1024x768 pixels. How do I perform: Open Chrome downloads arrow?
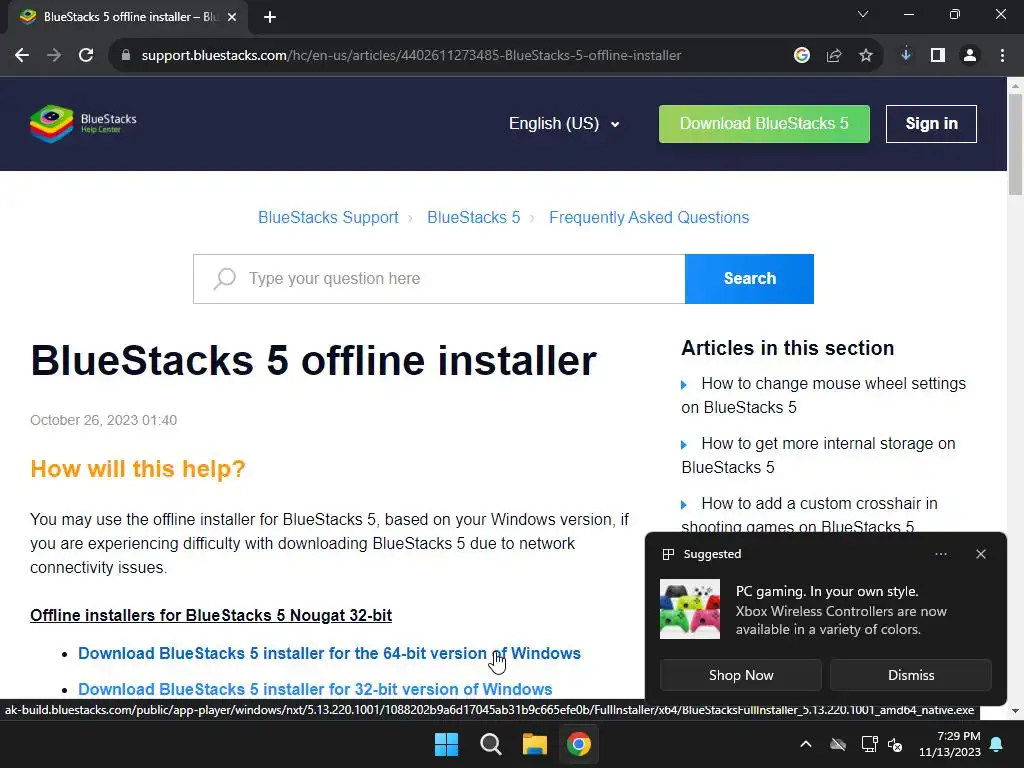click(x=905, y=56)
